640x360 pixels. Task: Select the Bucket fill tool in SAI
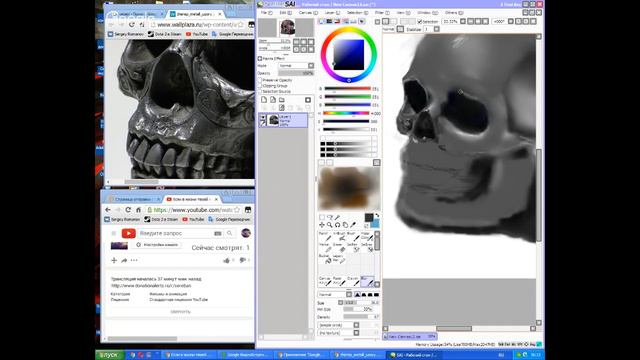coord(325,259)
